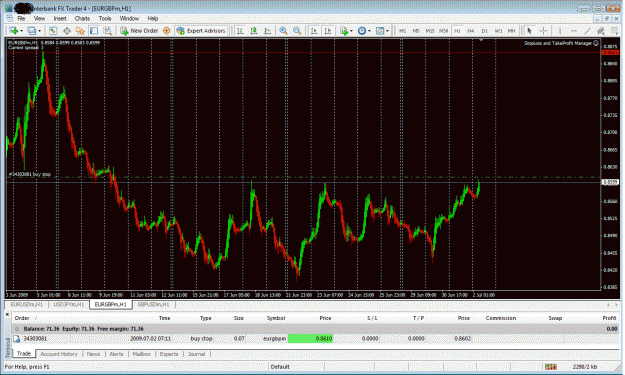Open the Alerts terminal tab
The width and height of the screenshot is (625, 375).
click(116, 354)
